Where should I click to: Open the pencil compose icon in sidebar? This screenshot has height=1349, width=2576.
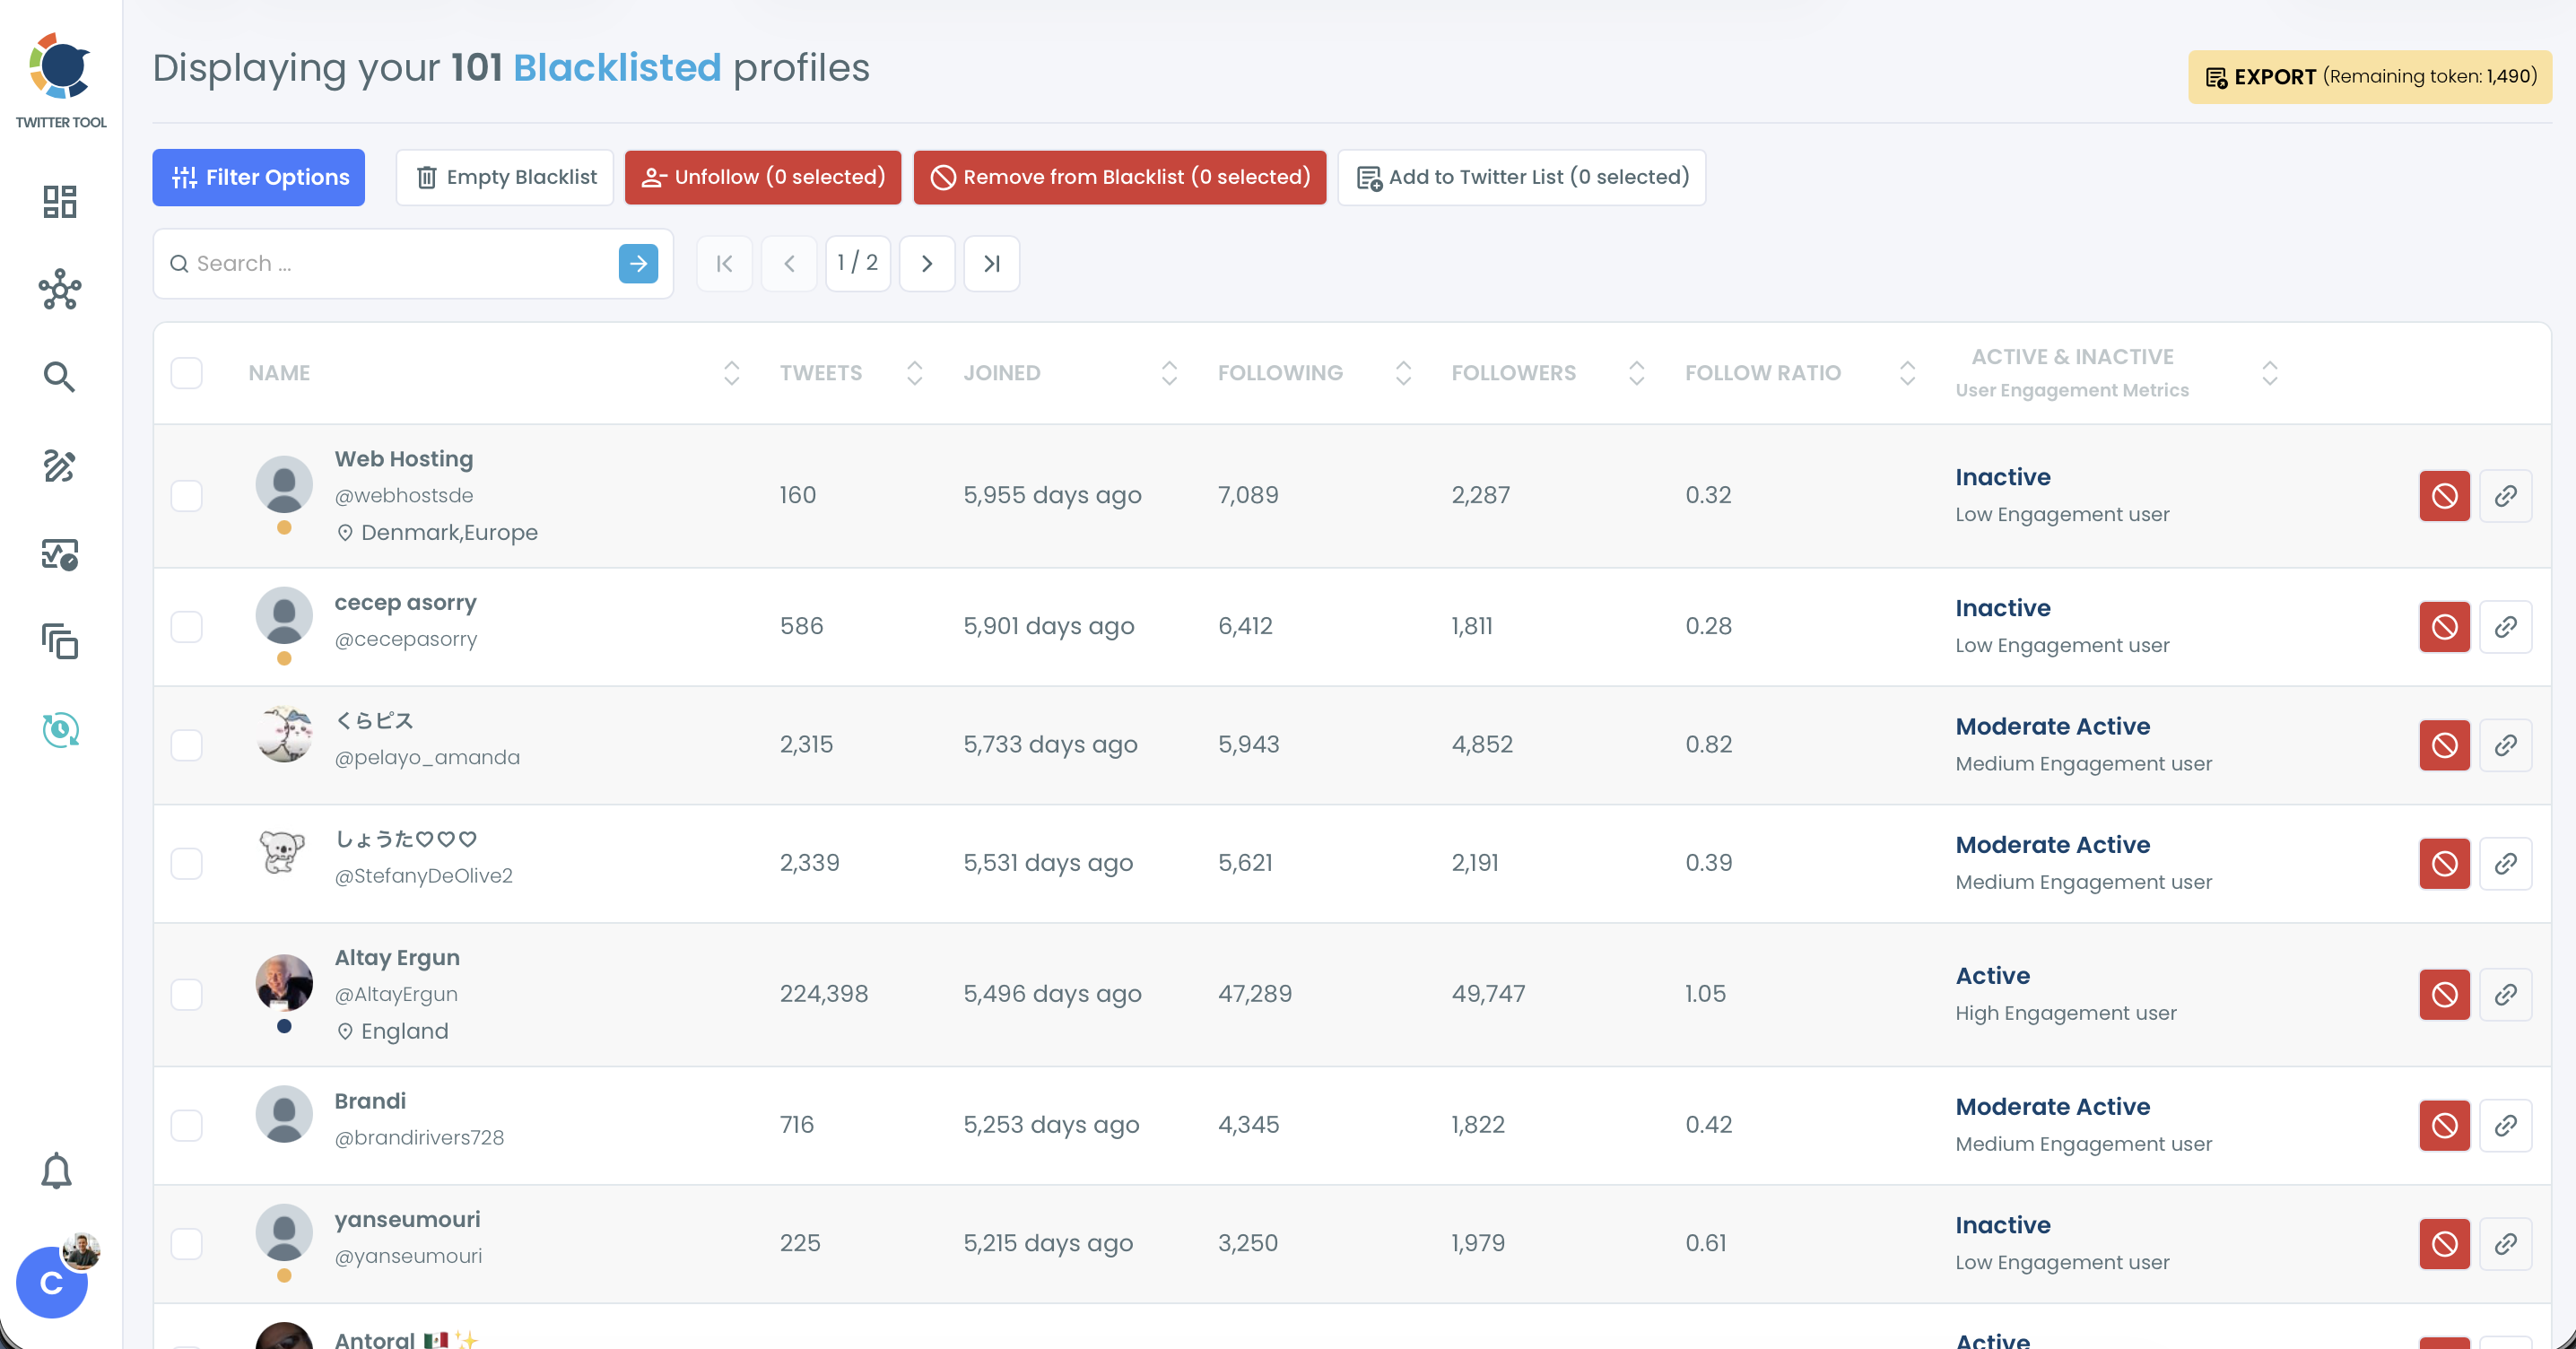[x=60, y=465]
